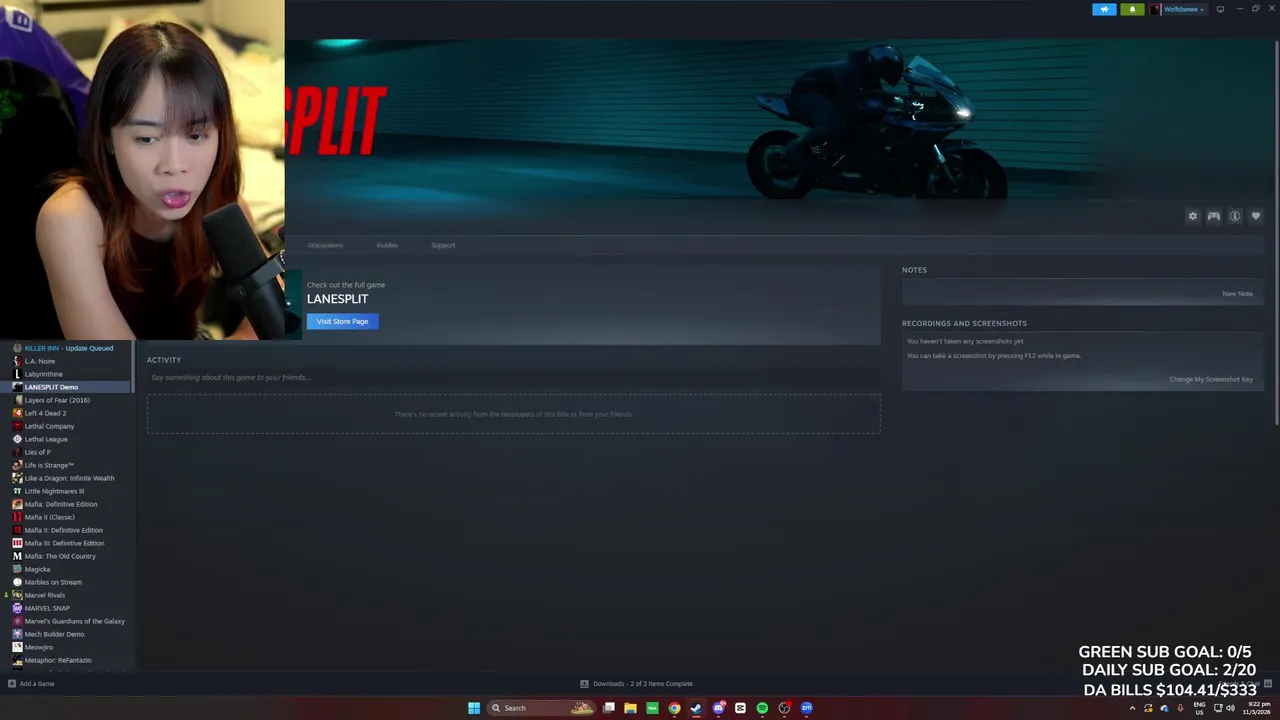1280x720 pixels.
Task: Open Downloads status, 2 of 2 Items Complete
Action: click(x=637, y=684)
